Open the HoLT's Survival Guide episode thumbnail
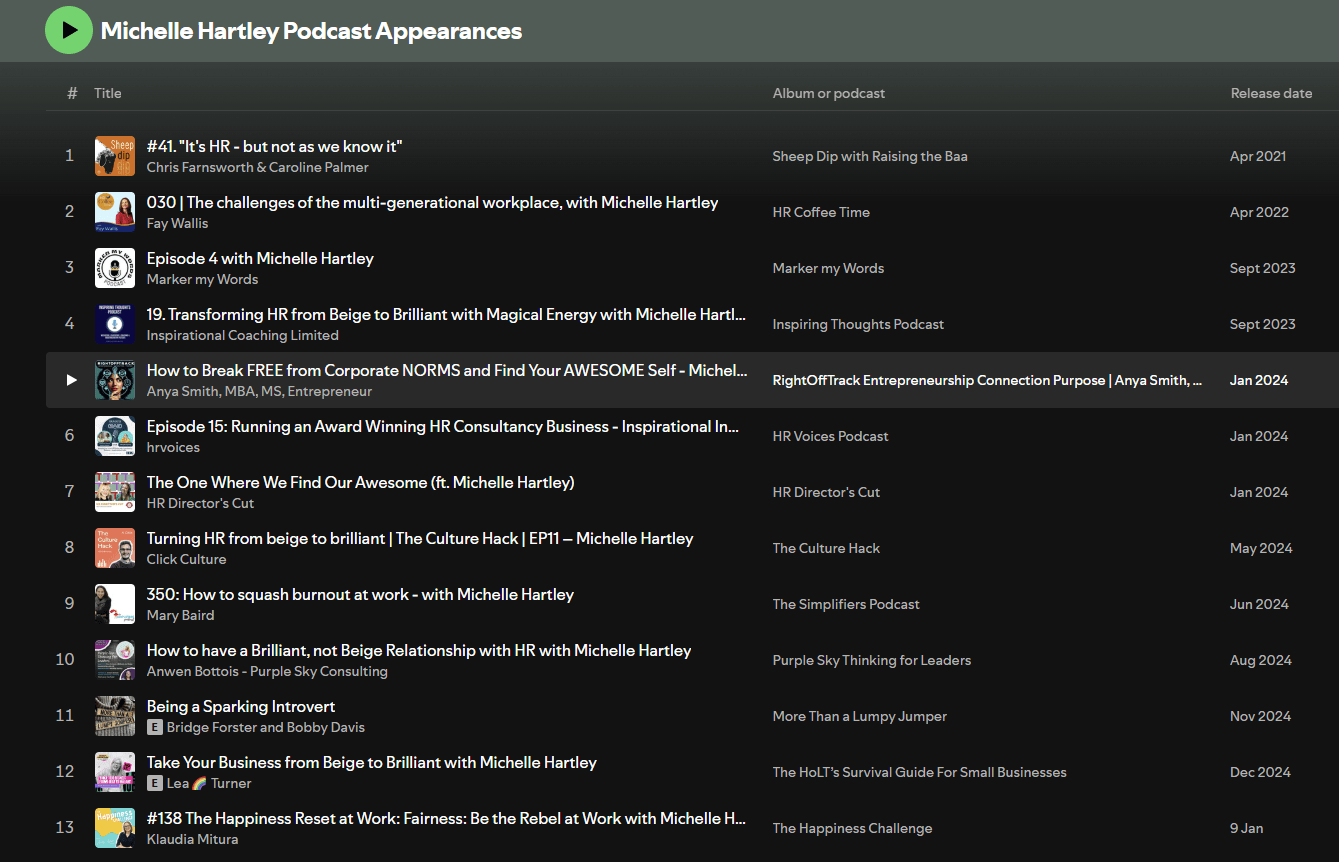 click(x=115, y=772)
